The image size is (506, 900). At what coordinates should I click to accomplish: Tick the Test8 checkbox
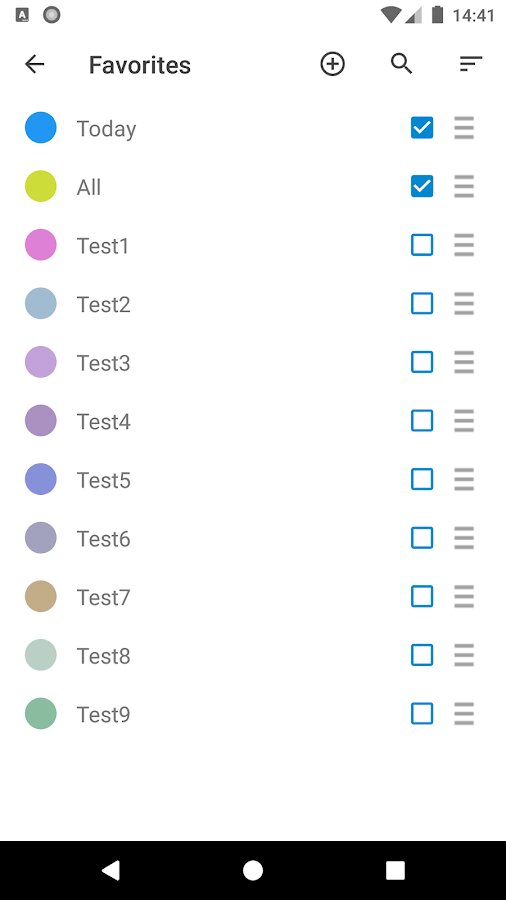pos(422,655)
